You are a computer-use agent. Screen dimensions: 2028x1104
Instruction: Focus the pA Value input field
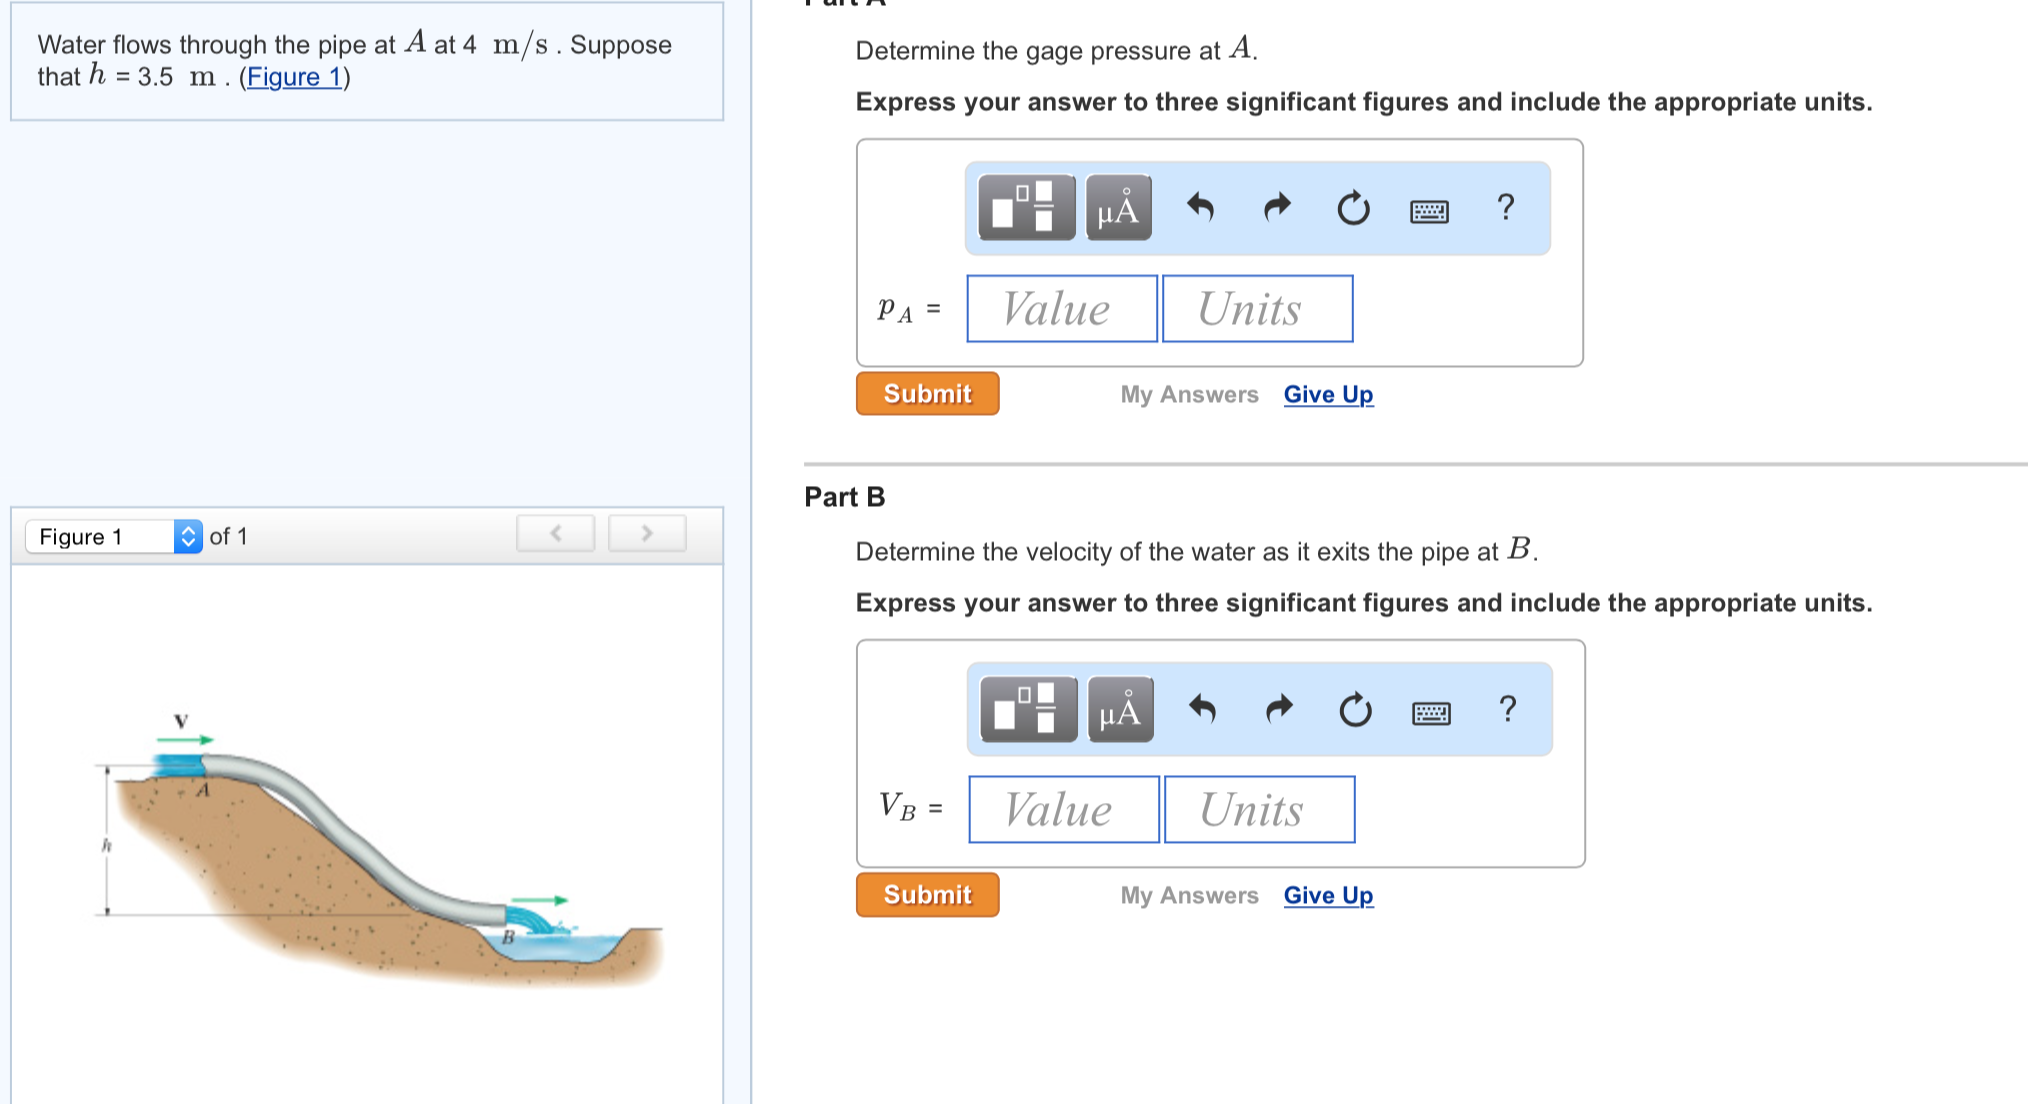click(x=1062, y=308)
